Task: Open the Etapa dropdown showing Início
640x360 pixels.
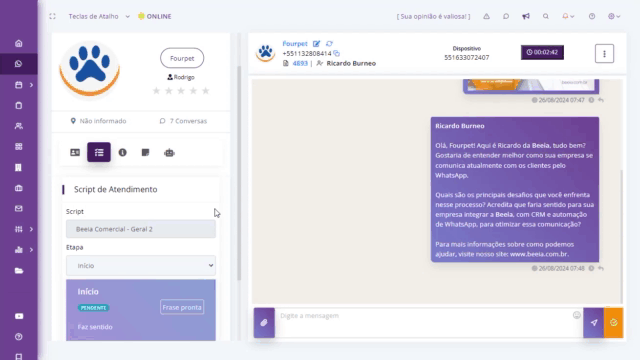Action: point(141,266)
